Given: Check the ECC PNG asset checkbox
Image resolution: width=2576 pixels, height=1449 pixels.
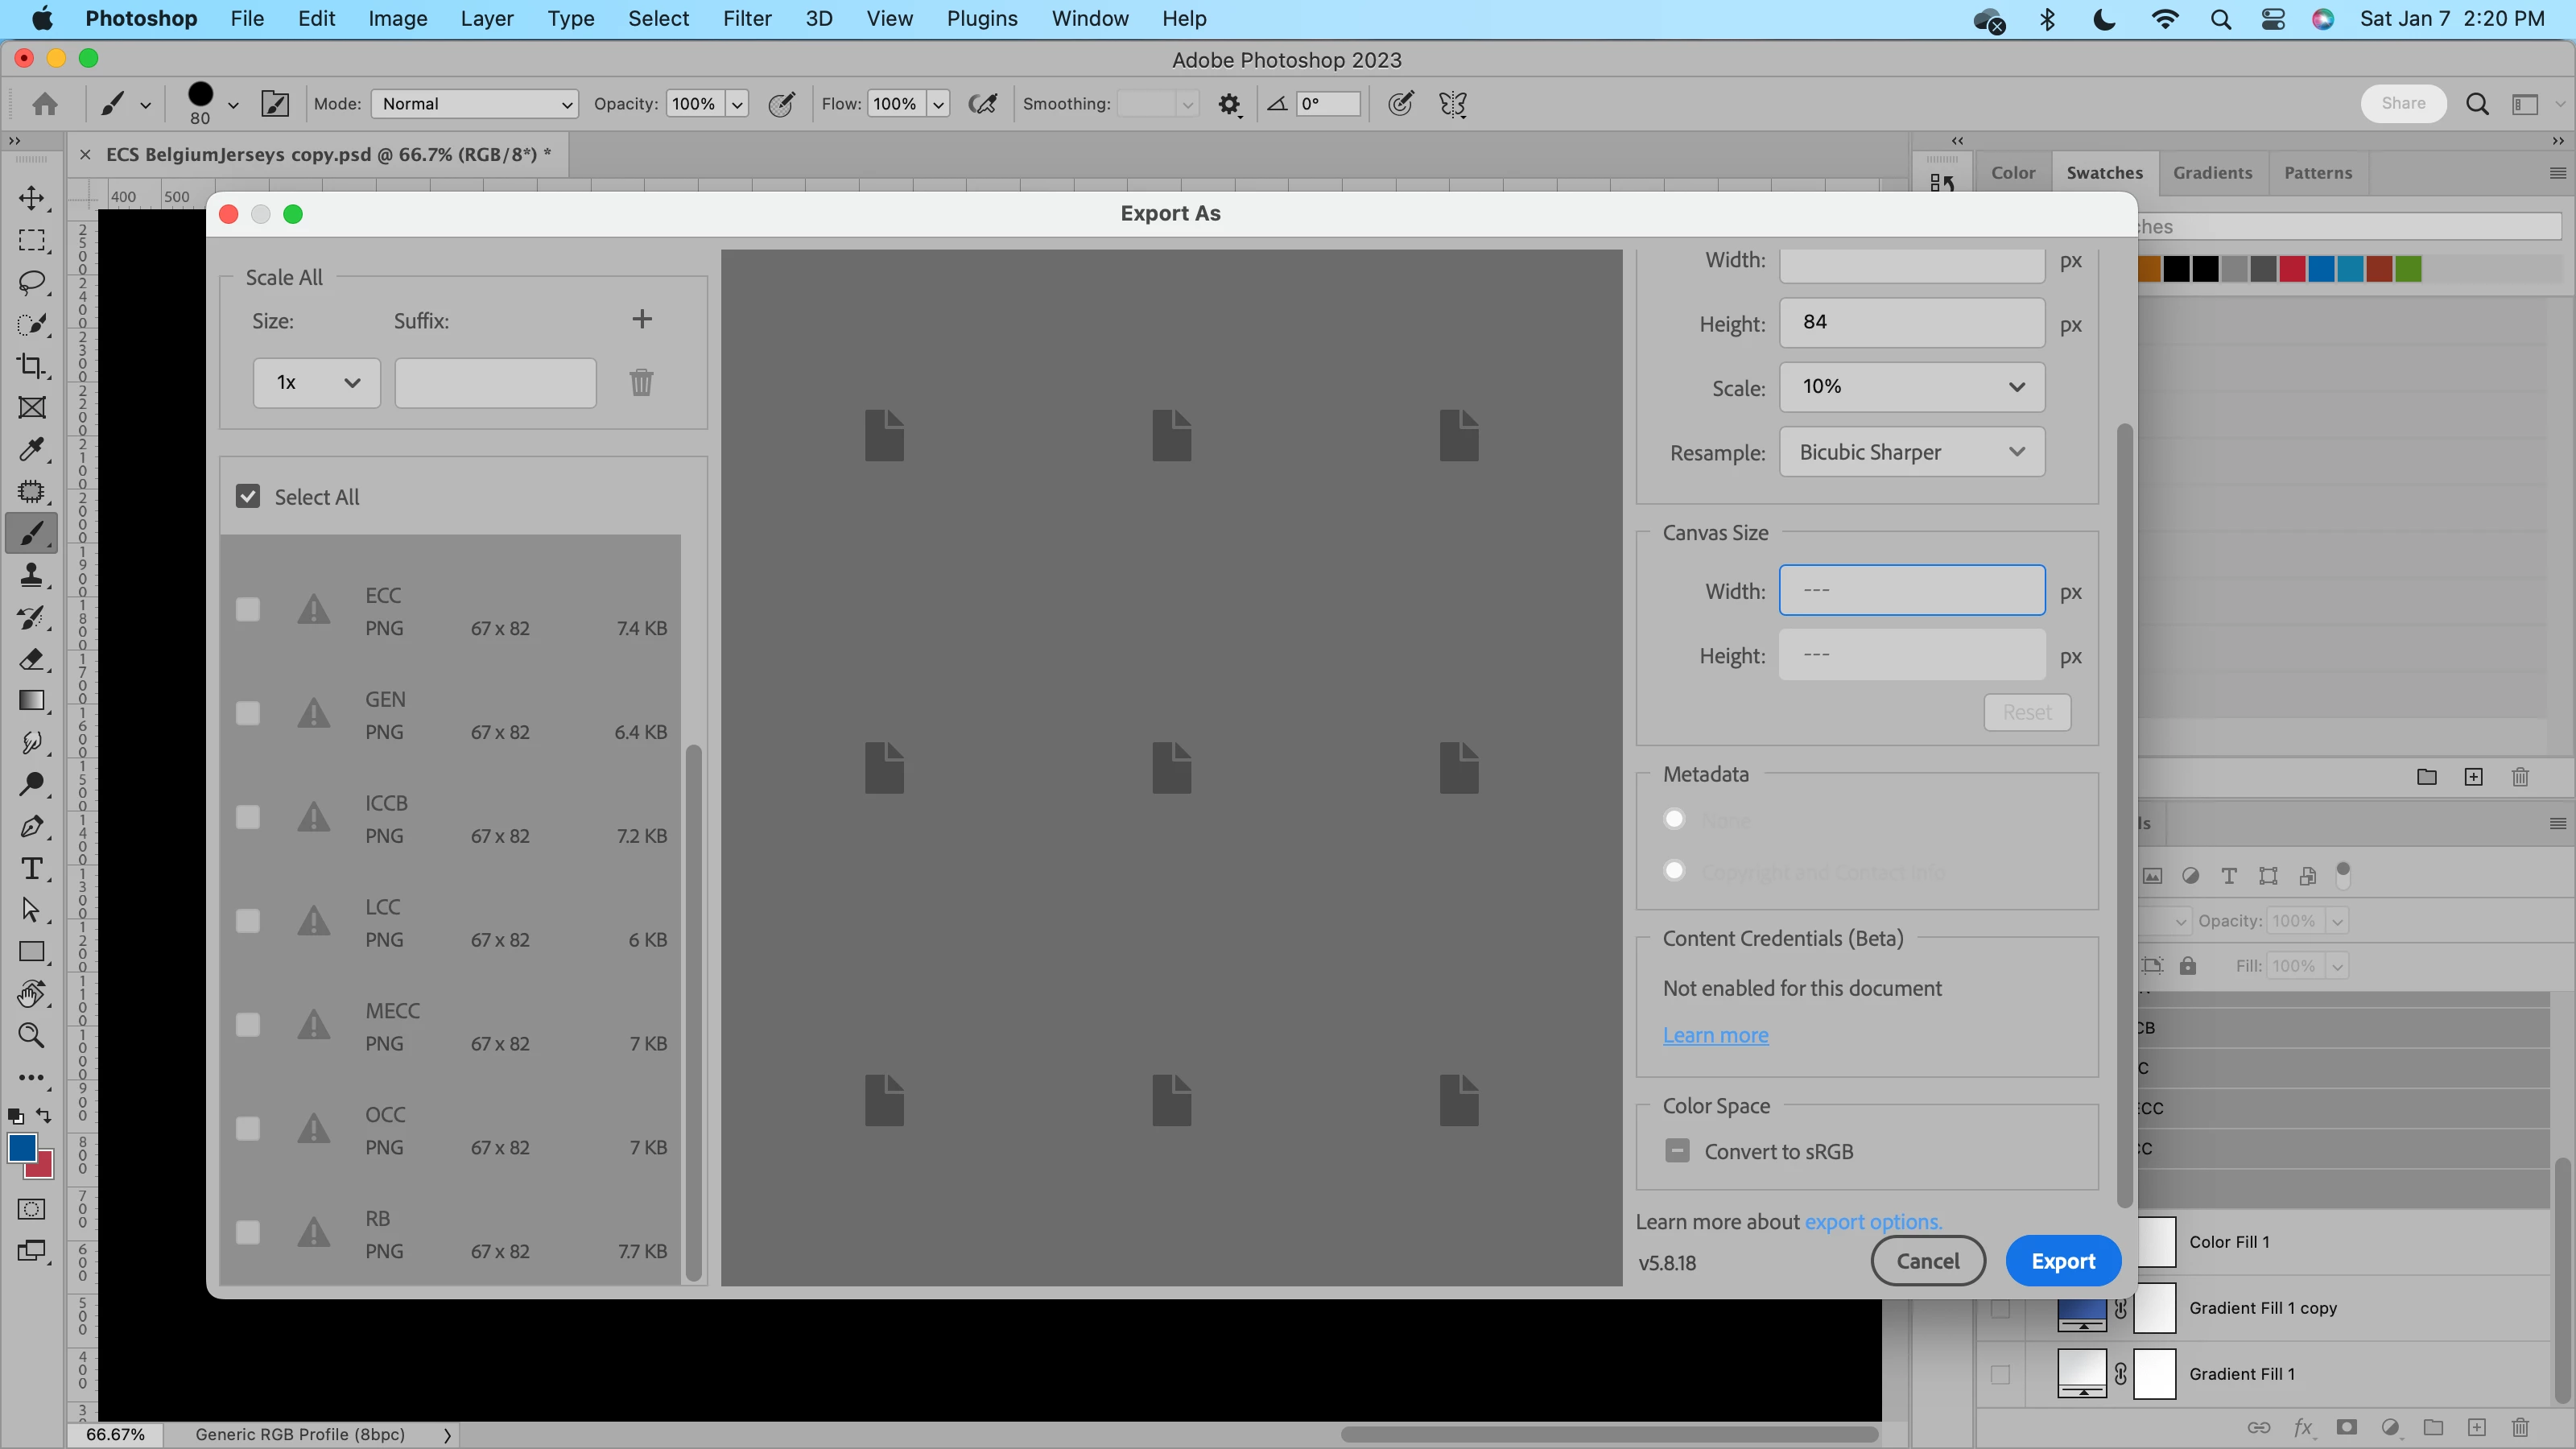Looking at the screenshot, I should click(248, 610).
